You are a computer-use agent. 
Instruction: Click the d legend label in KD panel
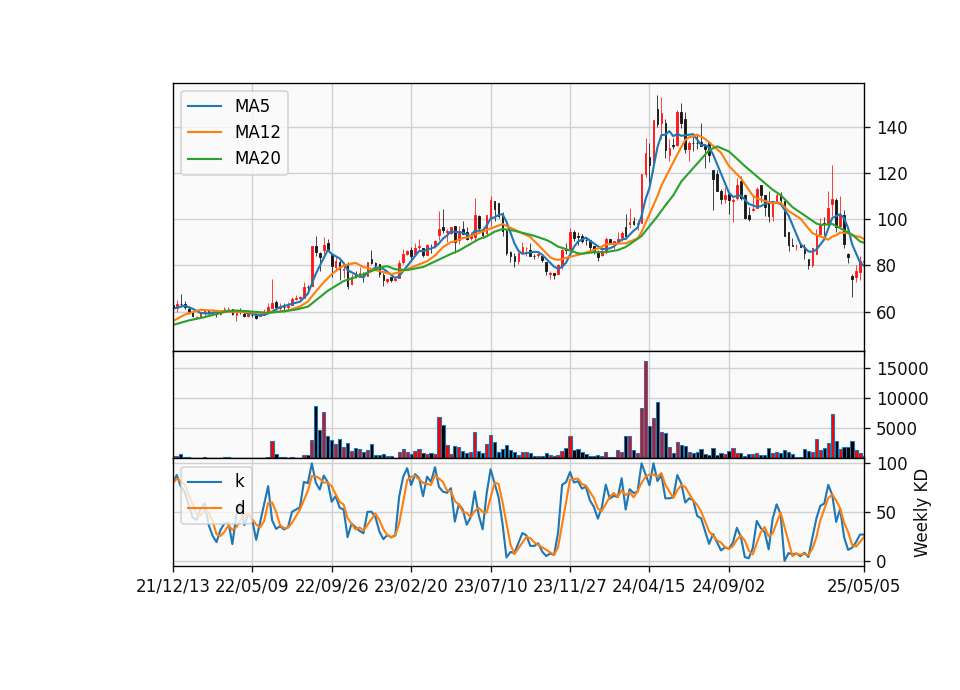coord(239,508)
